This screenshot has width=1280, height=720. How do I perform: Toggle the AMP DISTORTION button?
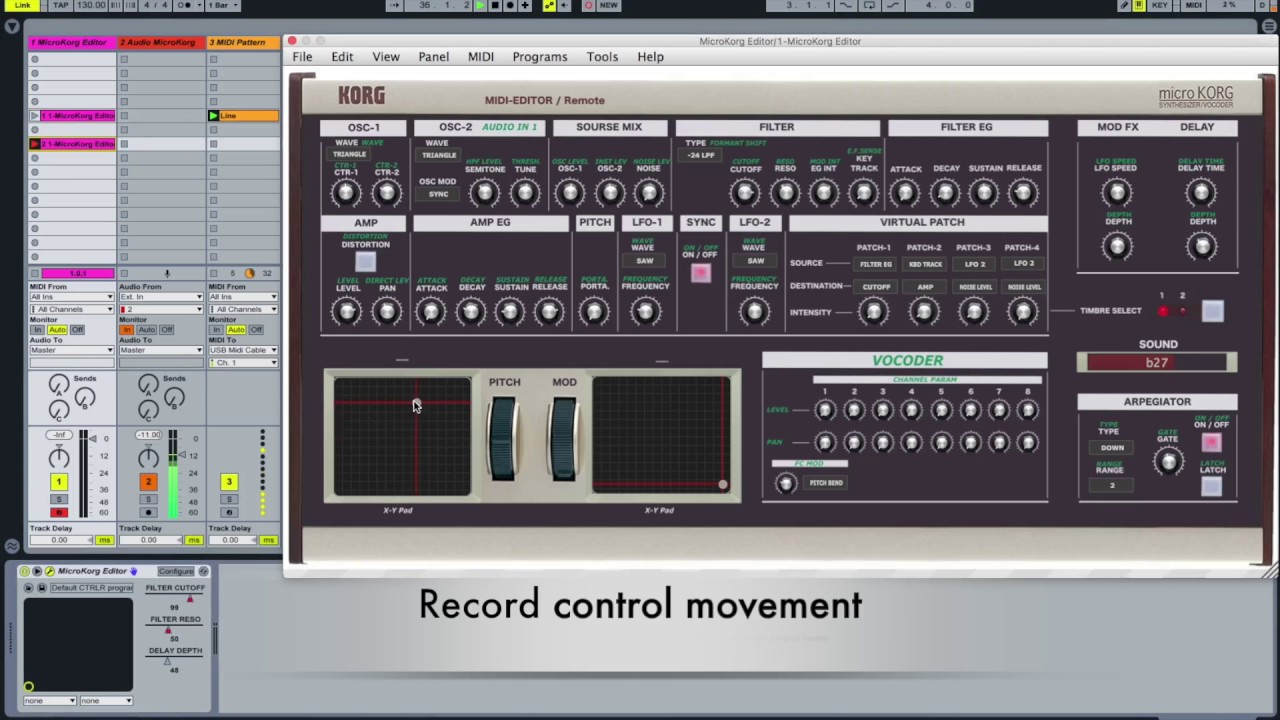(365, 263)
